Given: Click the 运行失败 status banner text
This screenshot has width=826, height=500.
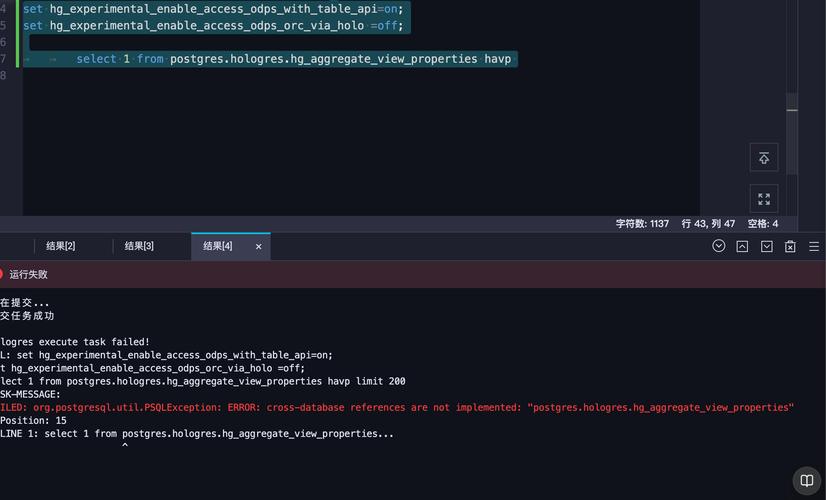Looking at the screenshot, I should (x=29, y=274).
